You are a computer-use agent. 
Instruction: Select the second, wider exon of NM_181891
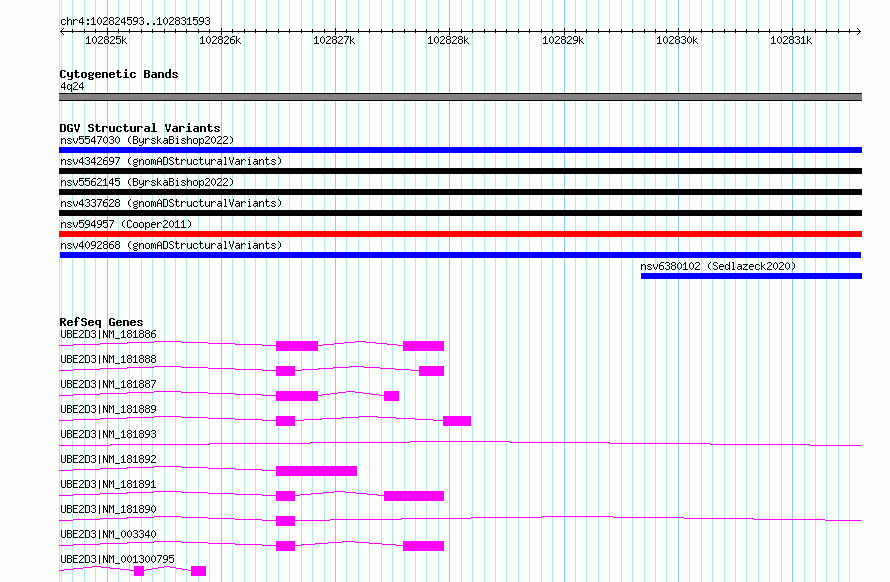[414, 496]
